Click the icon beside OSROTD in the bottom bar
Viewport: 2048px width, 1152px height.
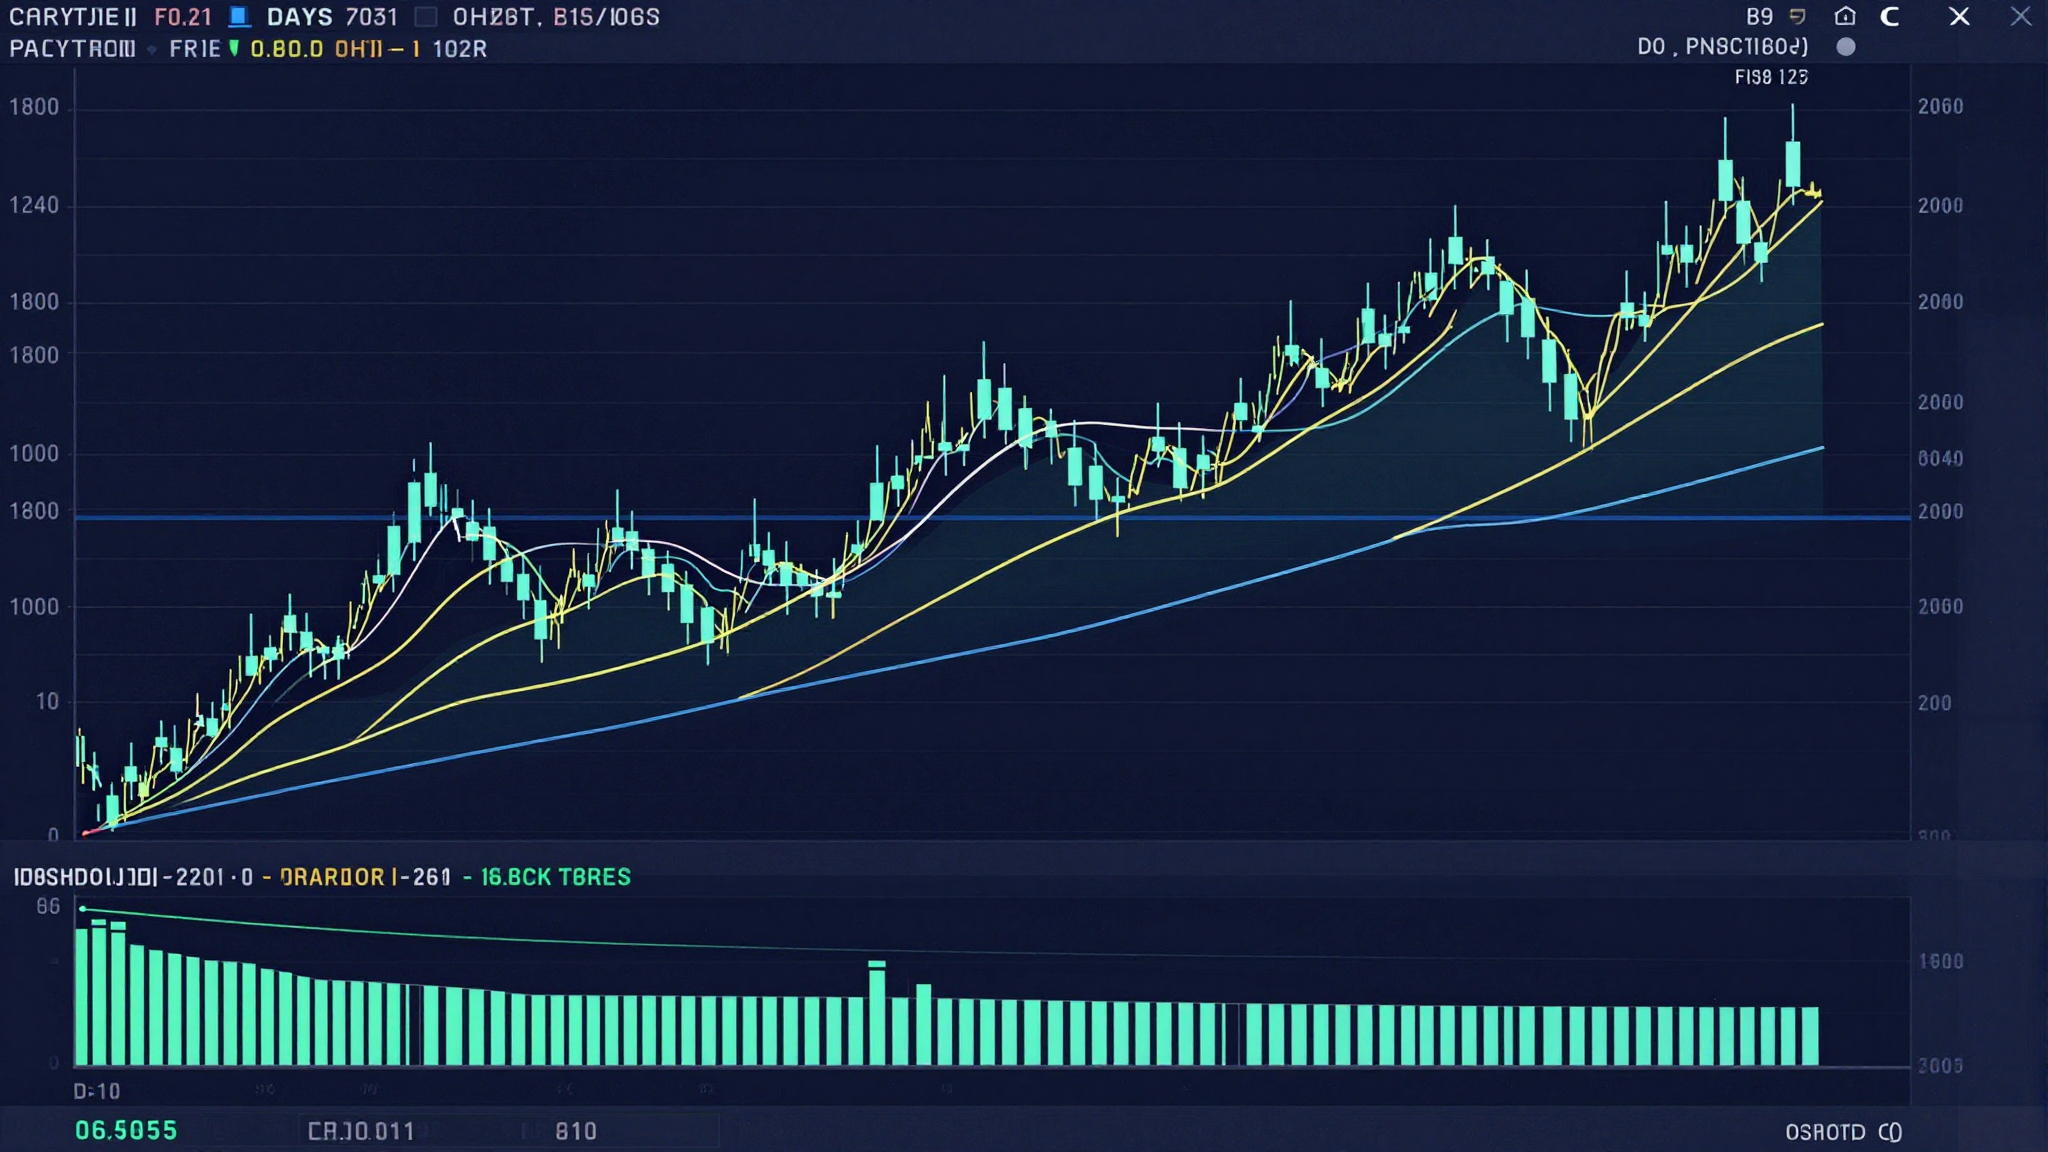tap(1890, 1132)
